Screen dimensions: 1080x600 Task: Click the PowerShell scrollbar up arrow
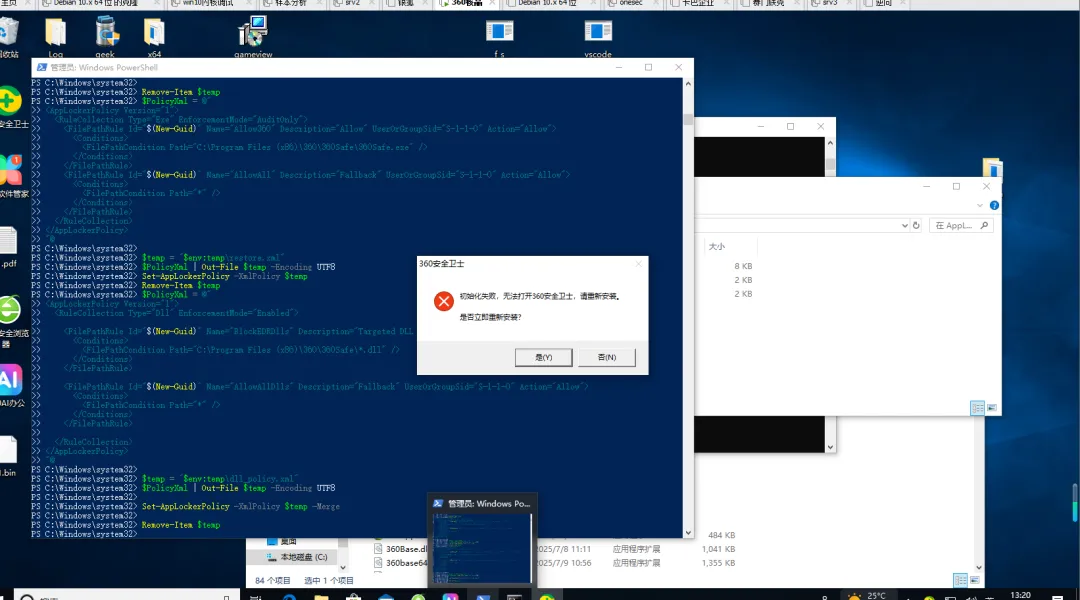click(x=688, y=83)
